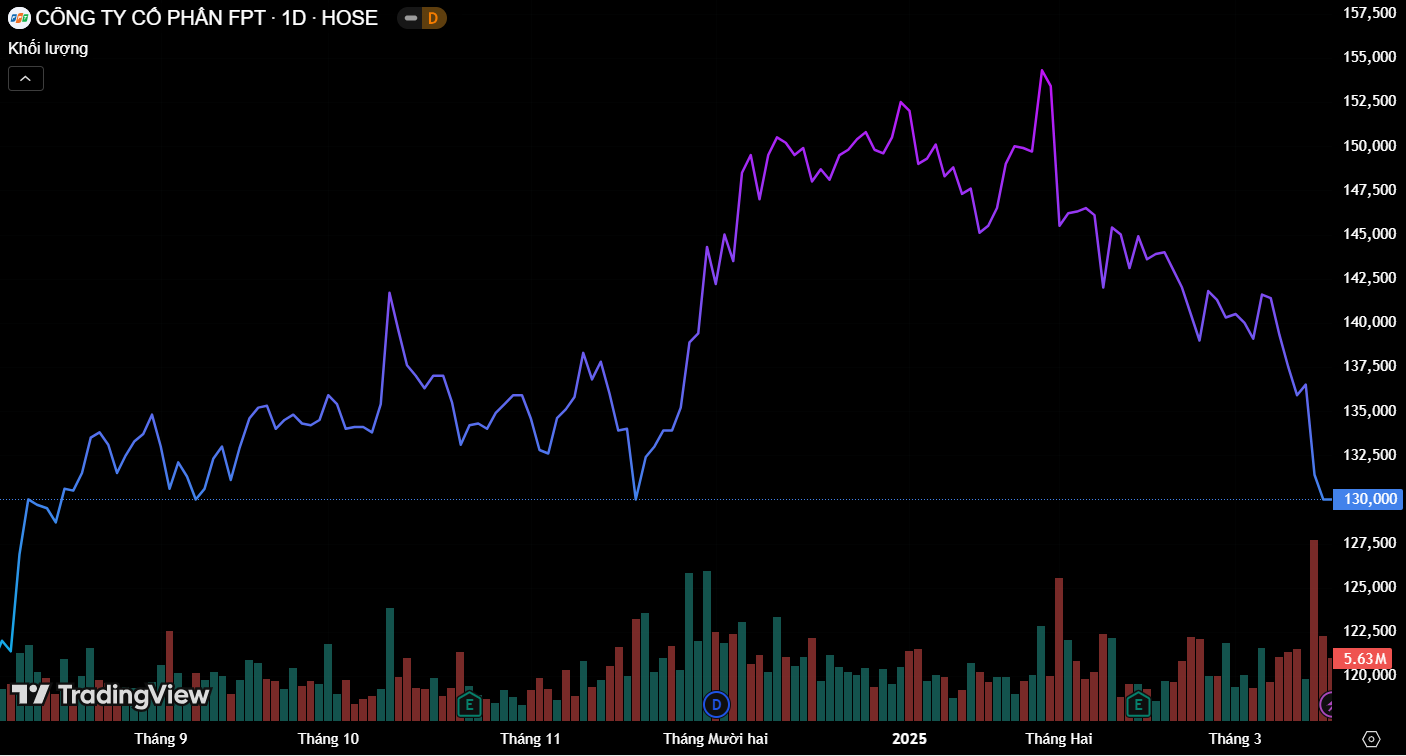Click the TradingView logo
The width and height of the screenshot is (1406, 756).
[110, 694]
